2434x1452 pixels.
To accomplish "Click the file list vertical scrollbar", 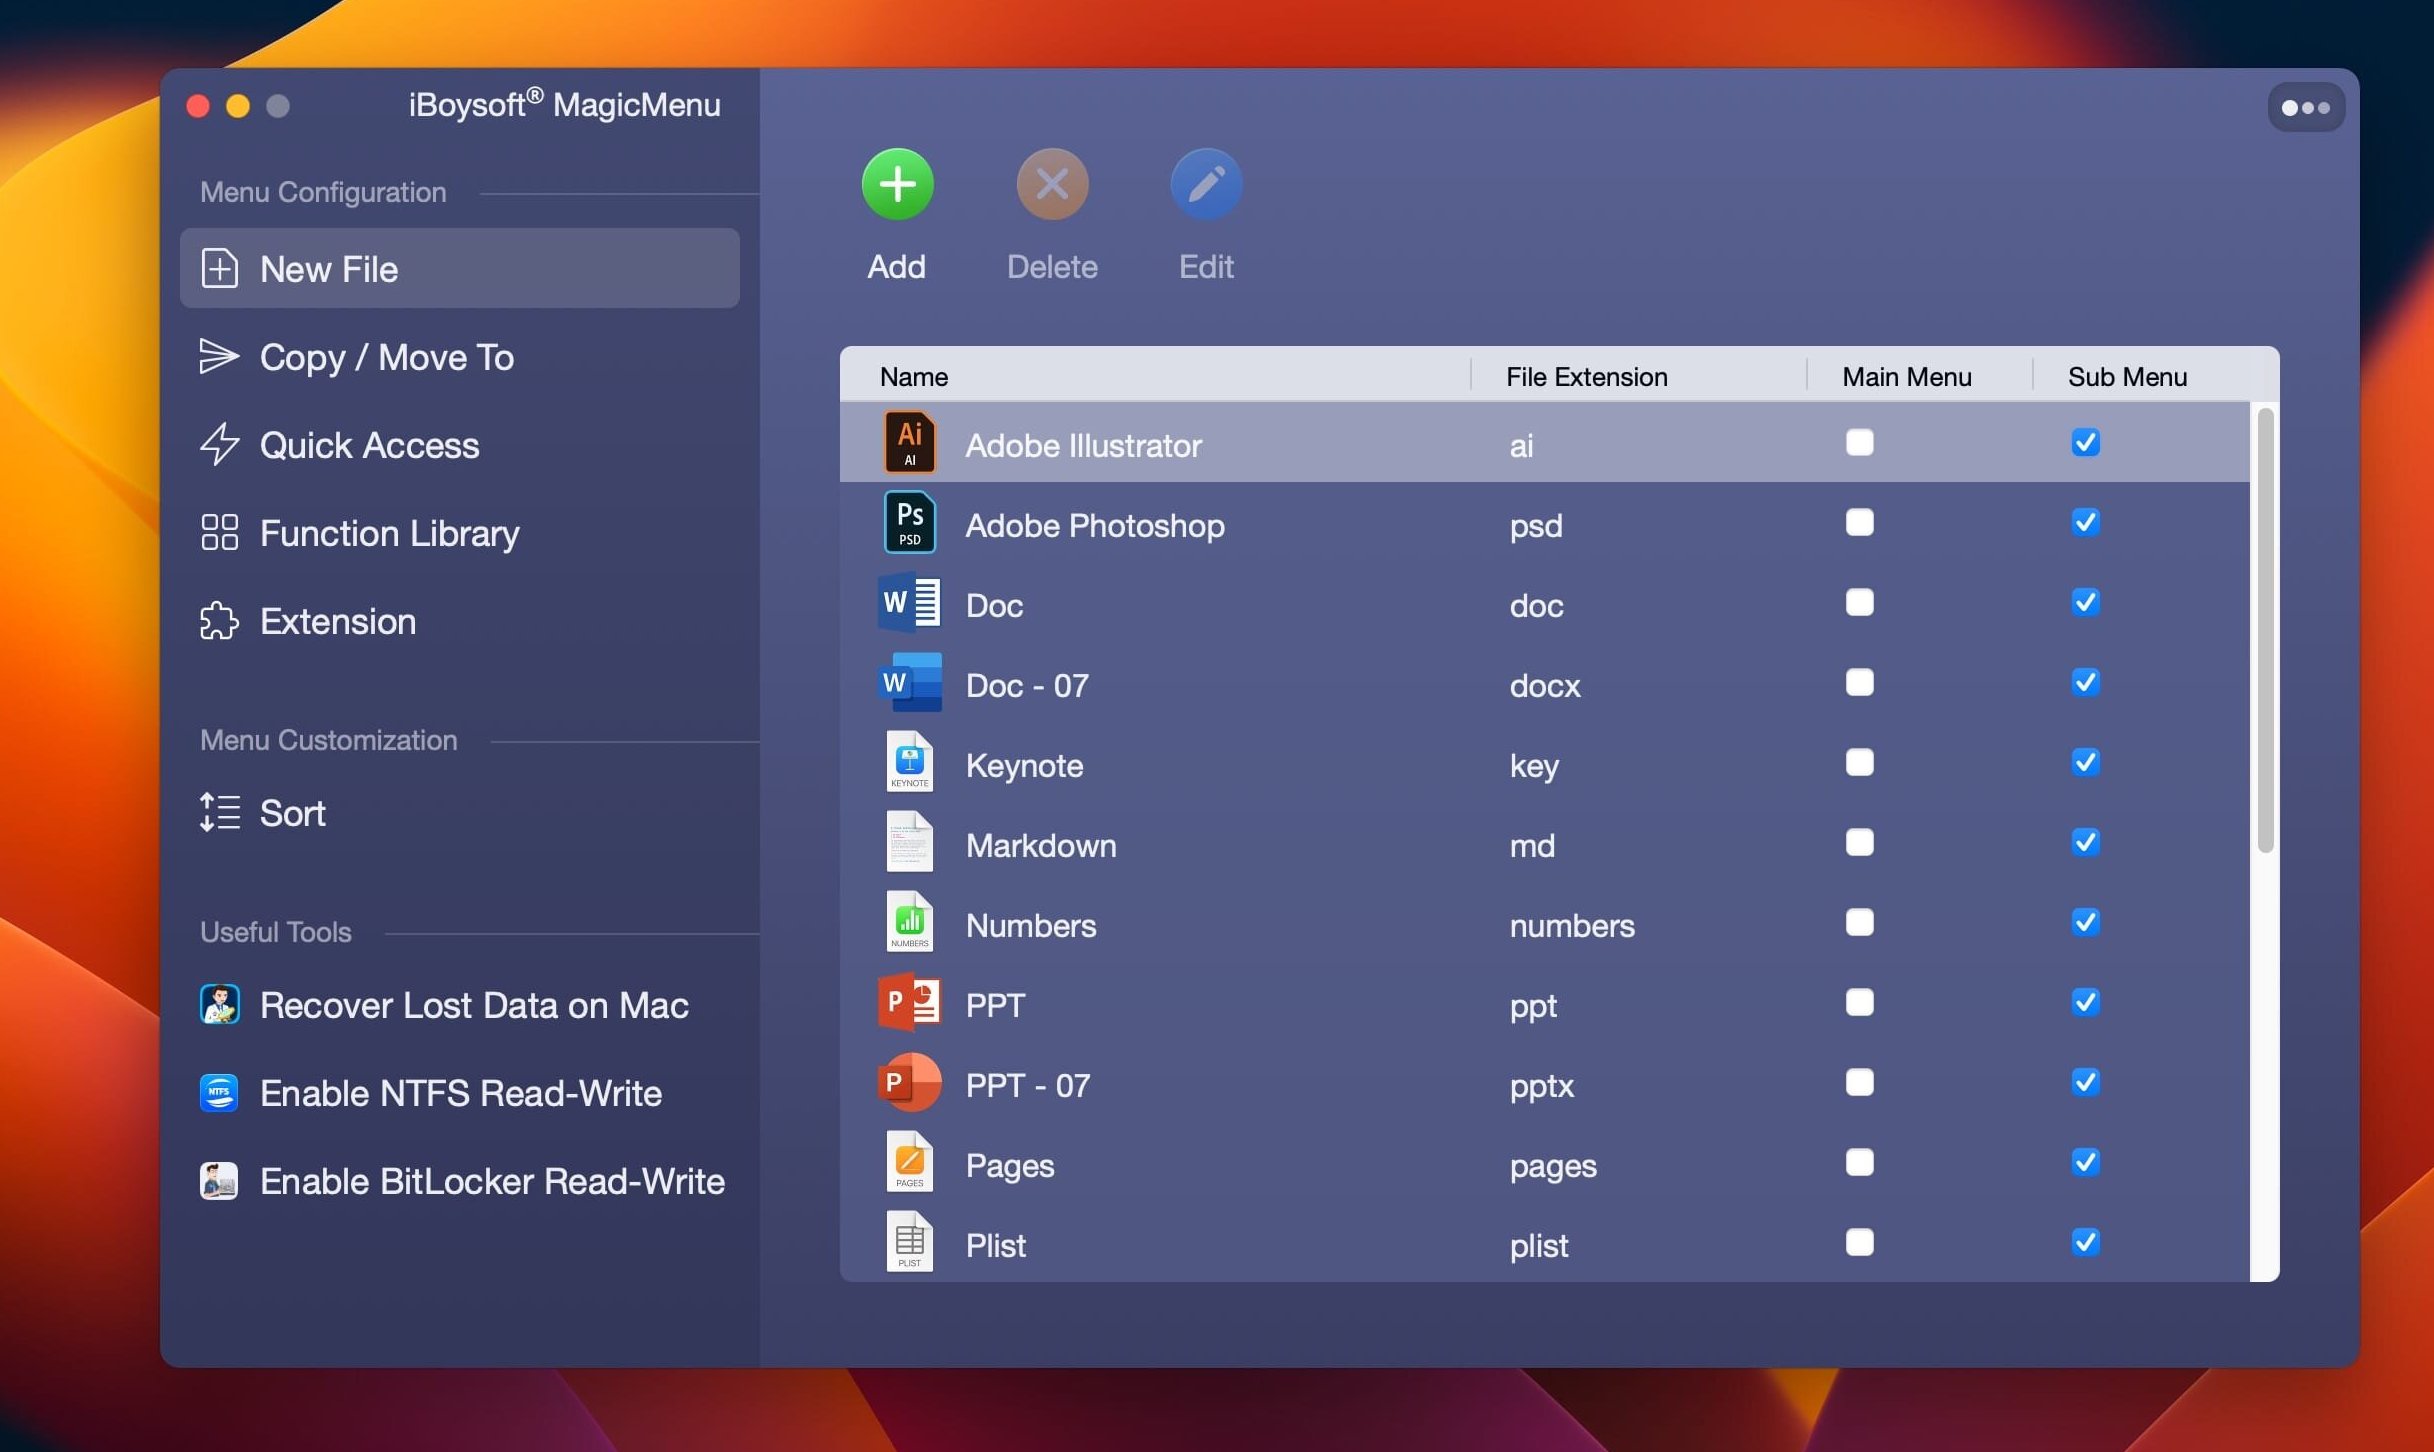I will click(x=2265, y=630).
